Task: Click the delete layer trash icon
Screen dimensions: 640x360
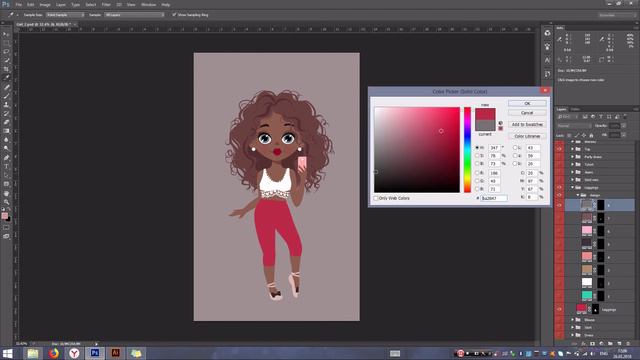Action: 628,344
